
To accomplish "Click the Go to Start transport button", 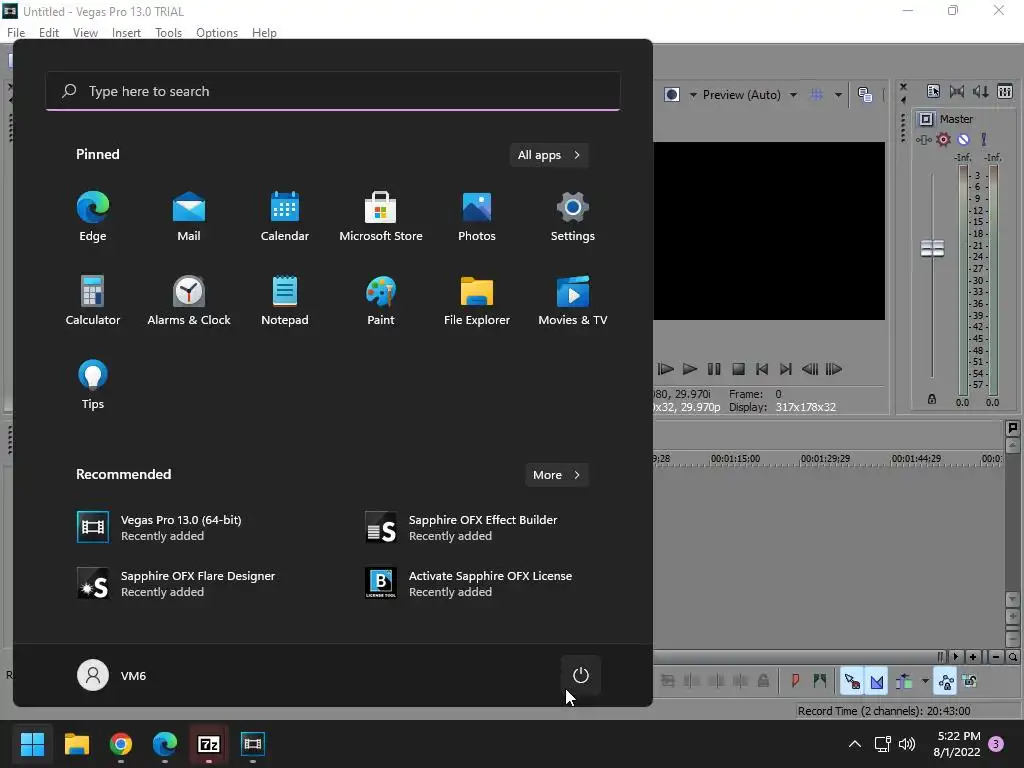I will [x=762, y=369].
